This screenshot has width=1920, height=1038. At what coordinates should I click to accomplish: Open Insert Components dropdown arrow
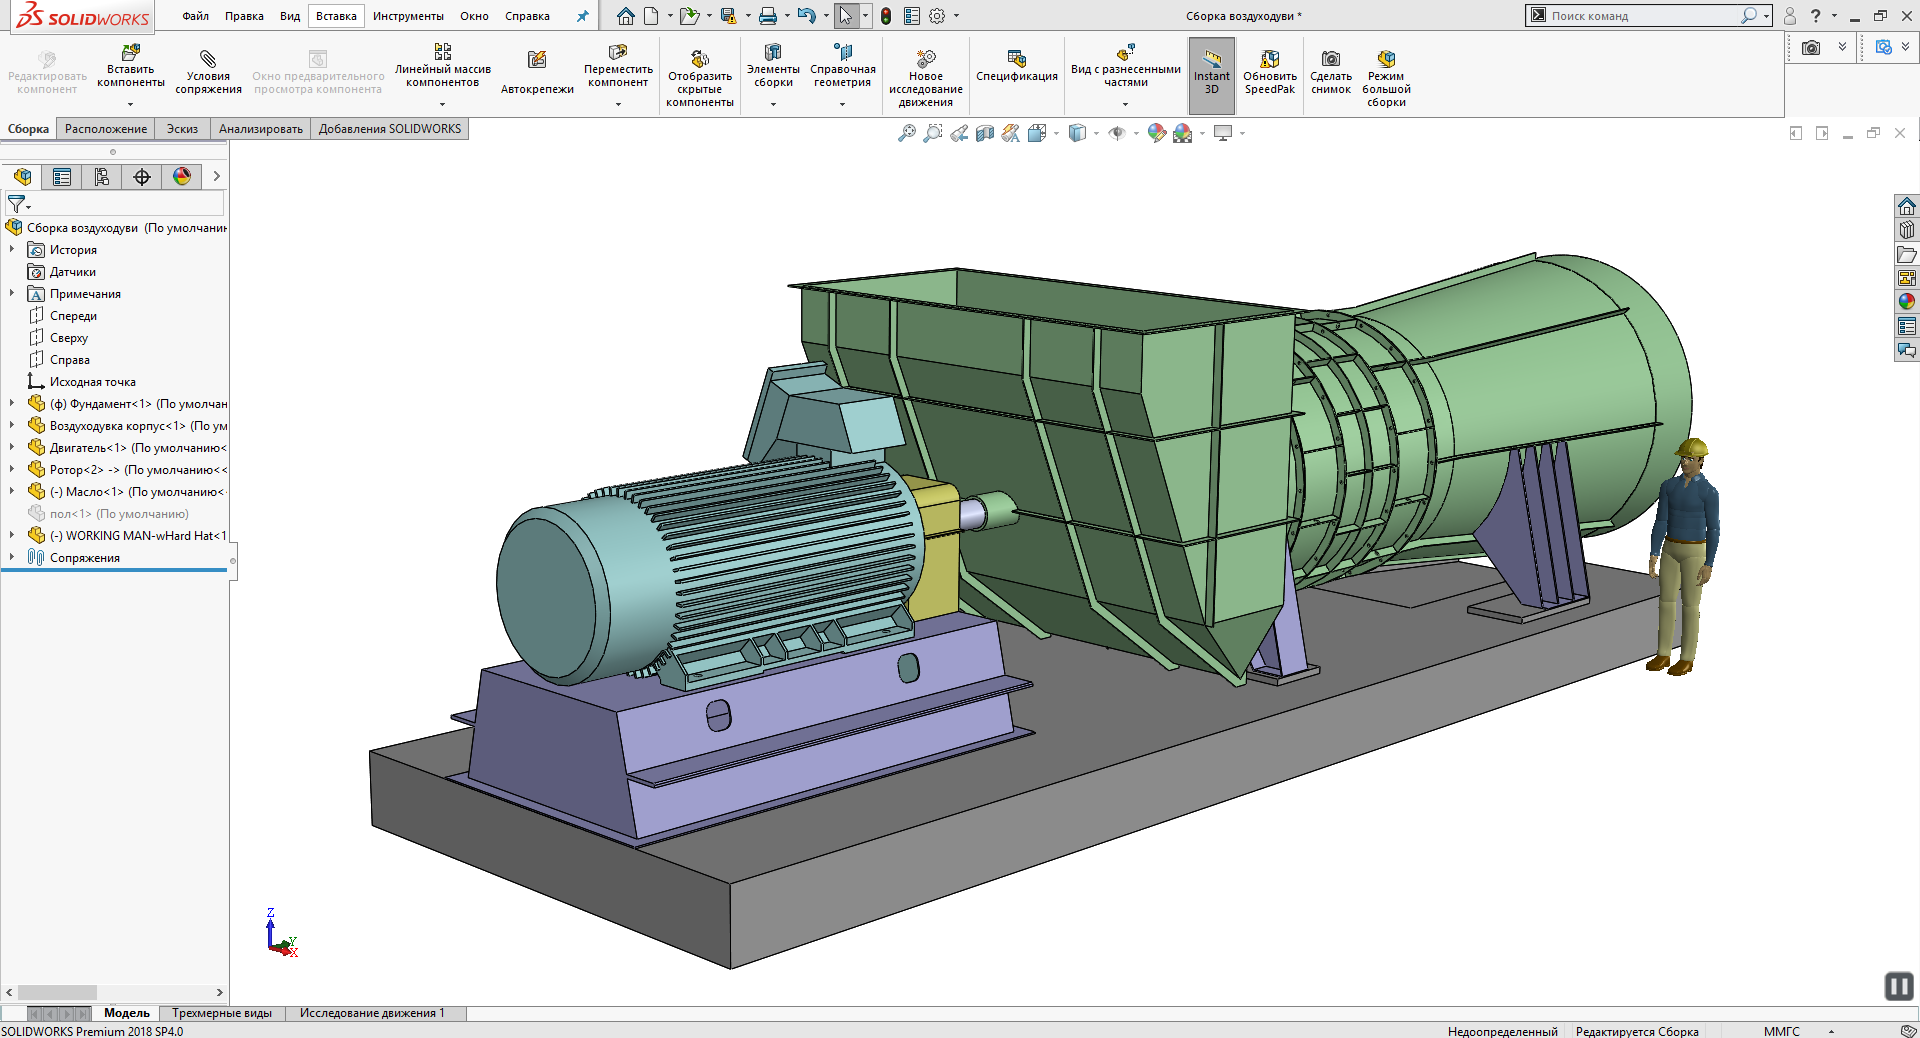coord(130,104)
